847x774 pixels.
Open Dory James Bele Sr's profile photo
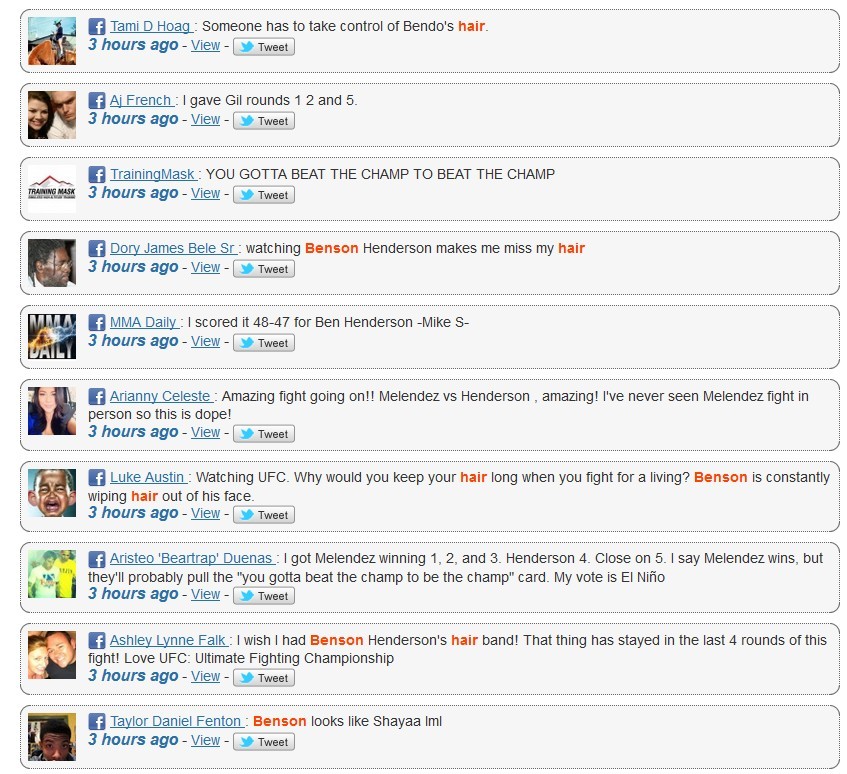click(x=52, y=263)
